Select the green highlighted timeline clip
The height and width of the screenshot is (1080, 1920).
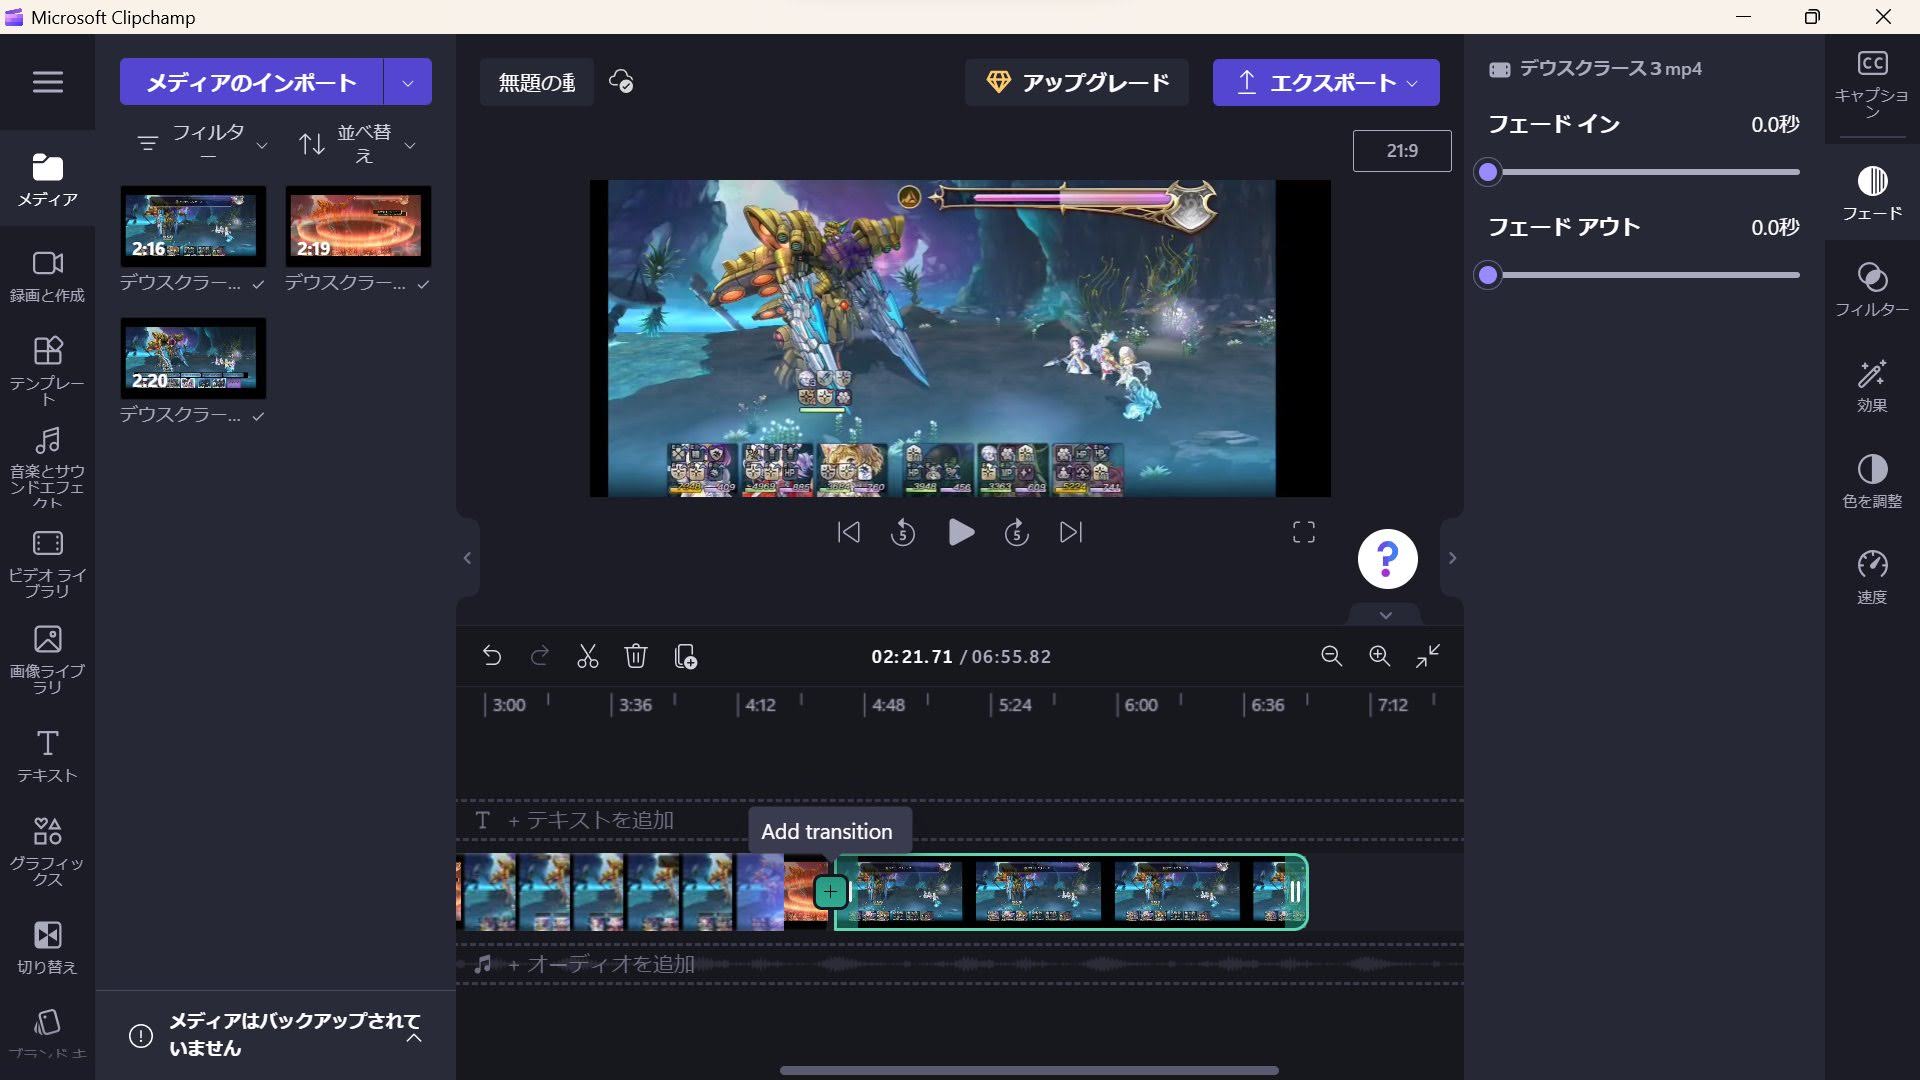[1071, 892]
